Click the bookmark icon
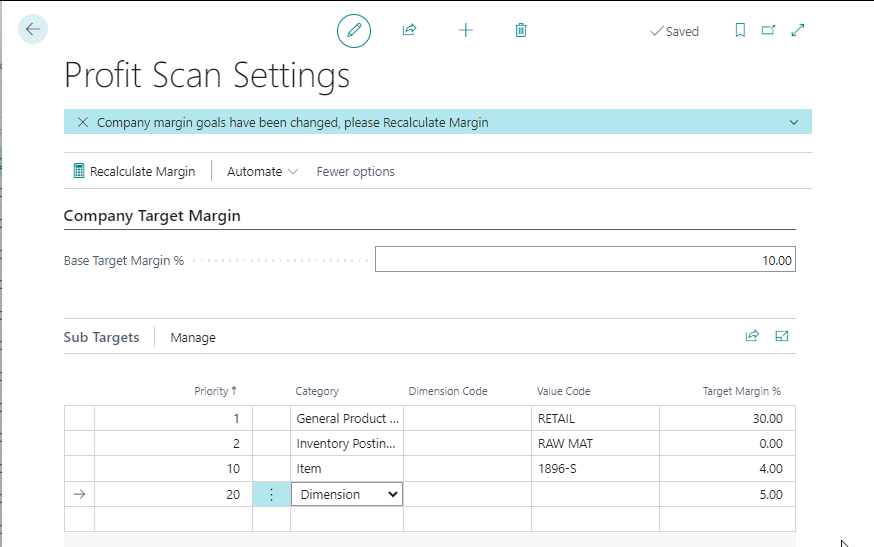Image resolution: width=874 pixels, height=547 pixels. coord(740,31)
